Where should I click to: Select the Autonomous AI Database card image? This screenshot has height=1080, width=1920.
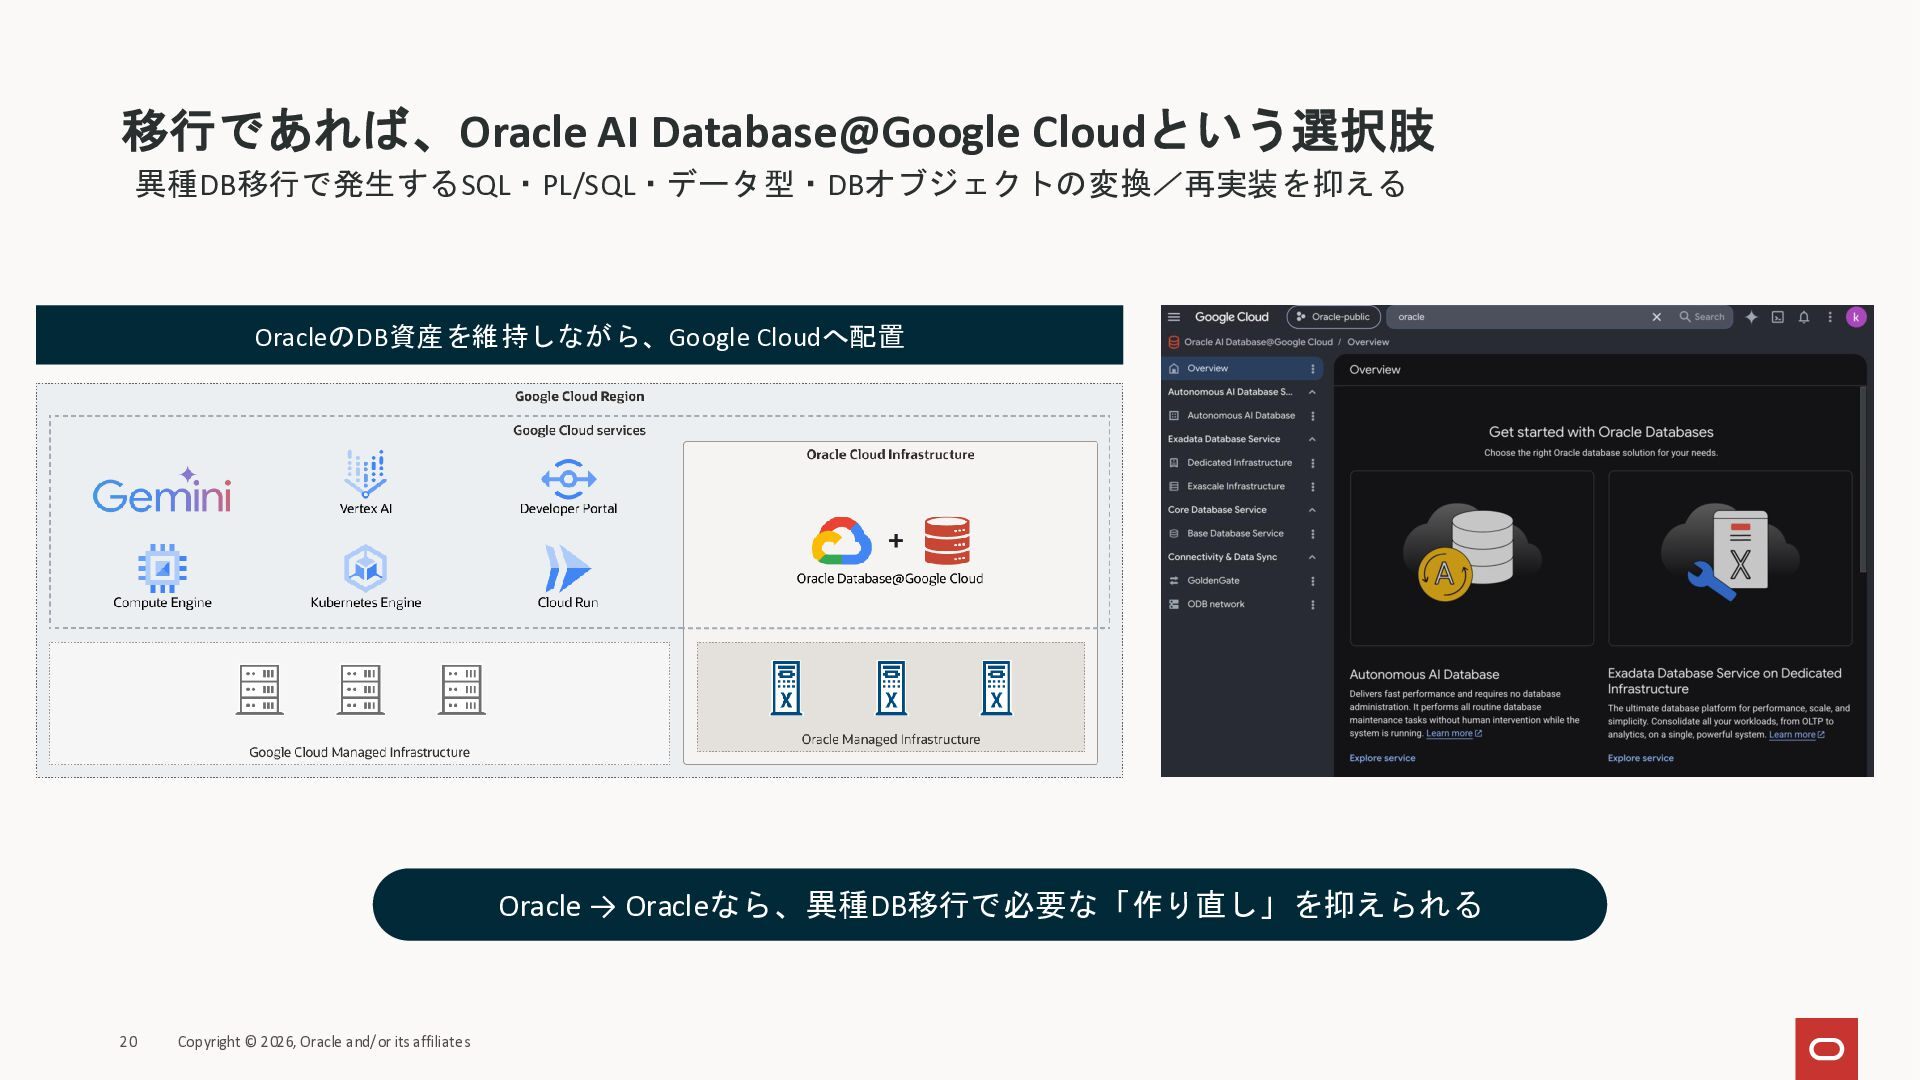[x=1472, y=558]
